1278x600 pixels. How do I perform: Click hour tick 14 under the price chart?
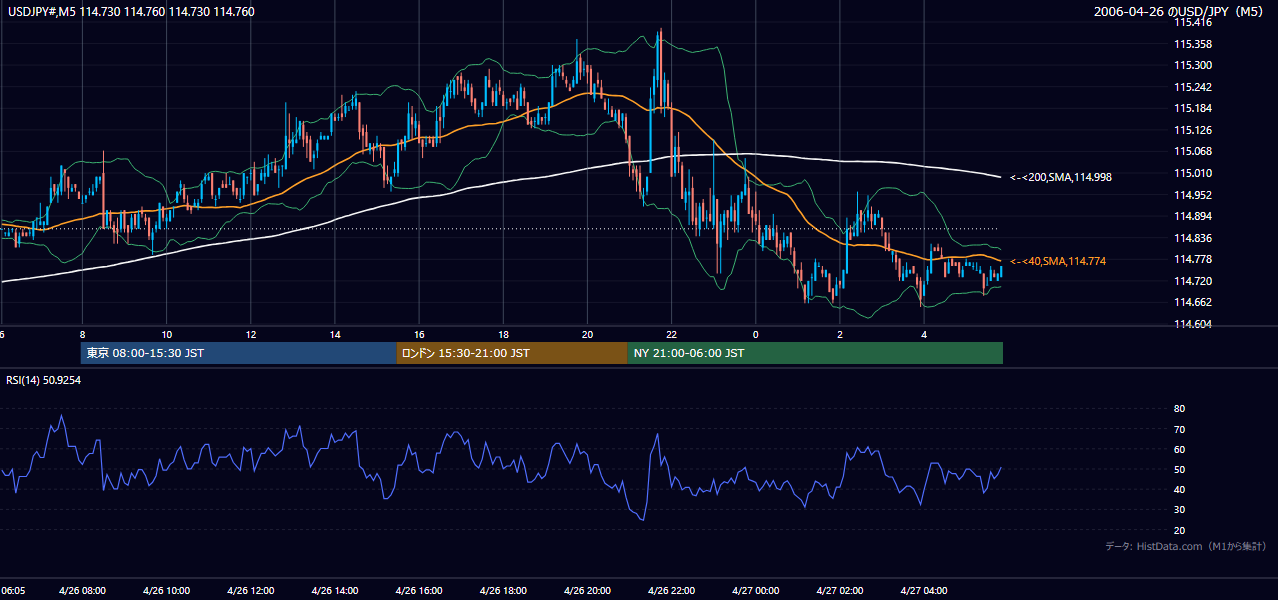335,335
